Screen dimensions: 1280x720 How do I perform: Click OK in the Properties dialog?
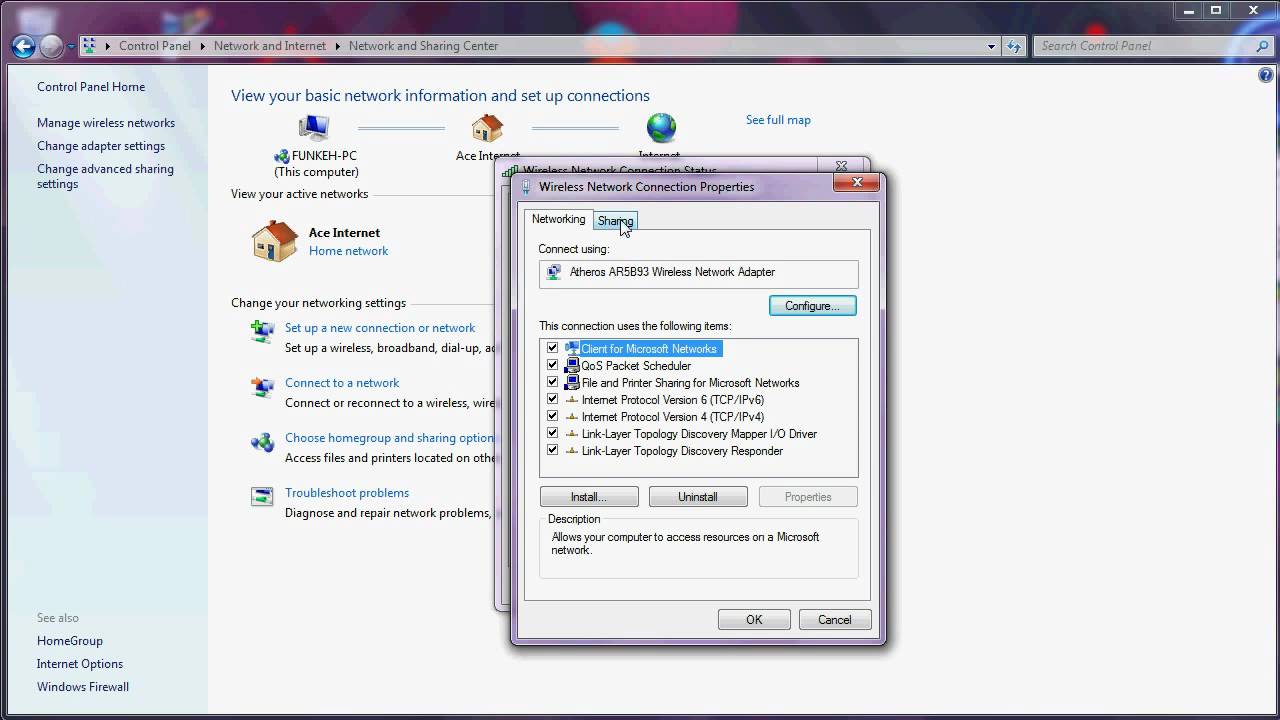pyautogui.click(x=754, y=620)
